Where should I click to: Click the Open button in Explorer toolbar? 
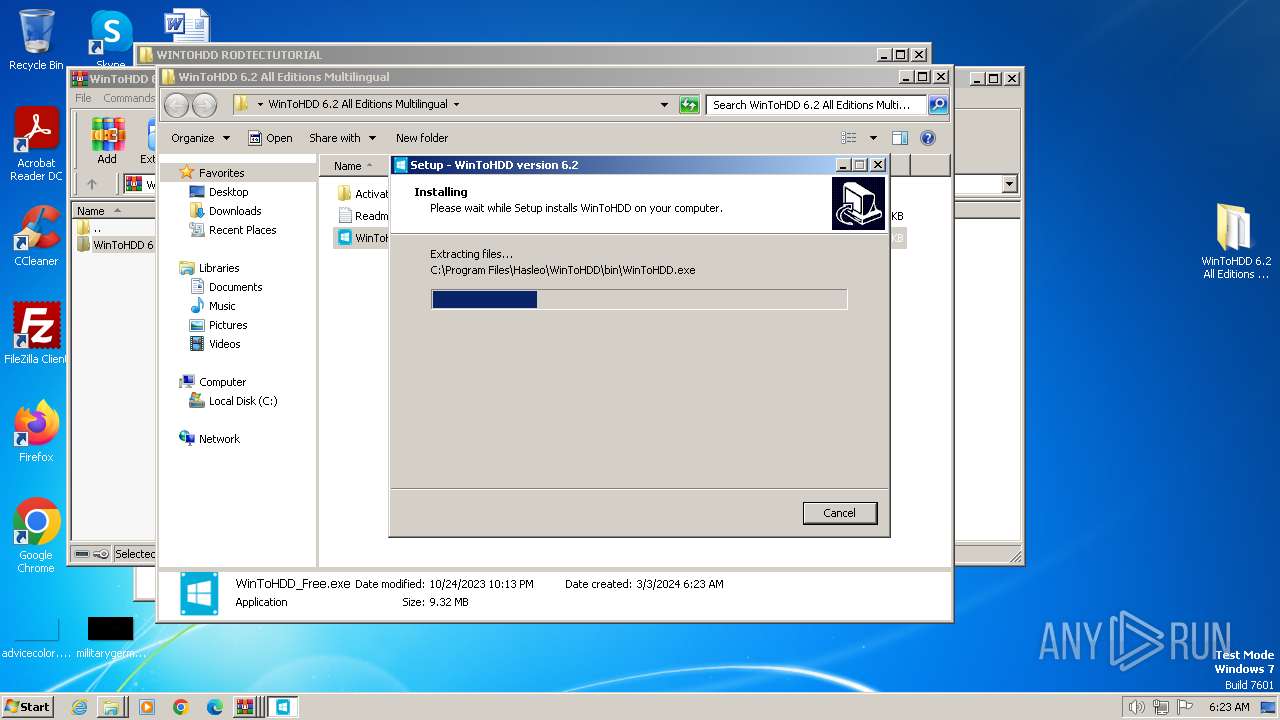pos(270,138)
